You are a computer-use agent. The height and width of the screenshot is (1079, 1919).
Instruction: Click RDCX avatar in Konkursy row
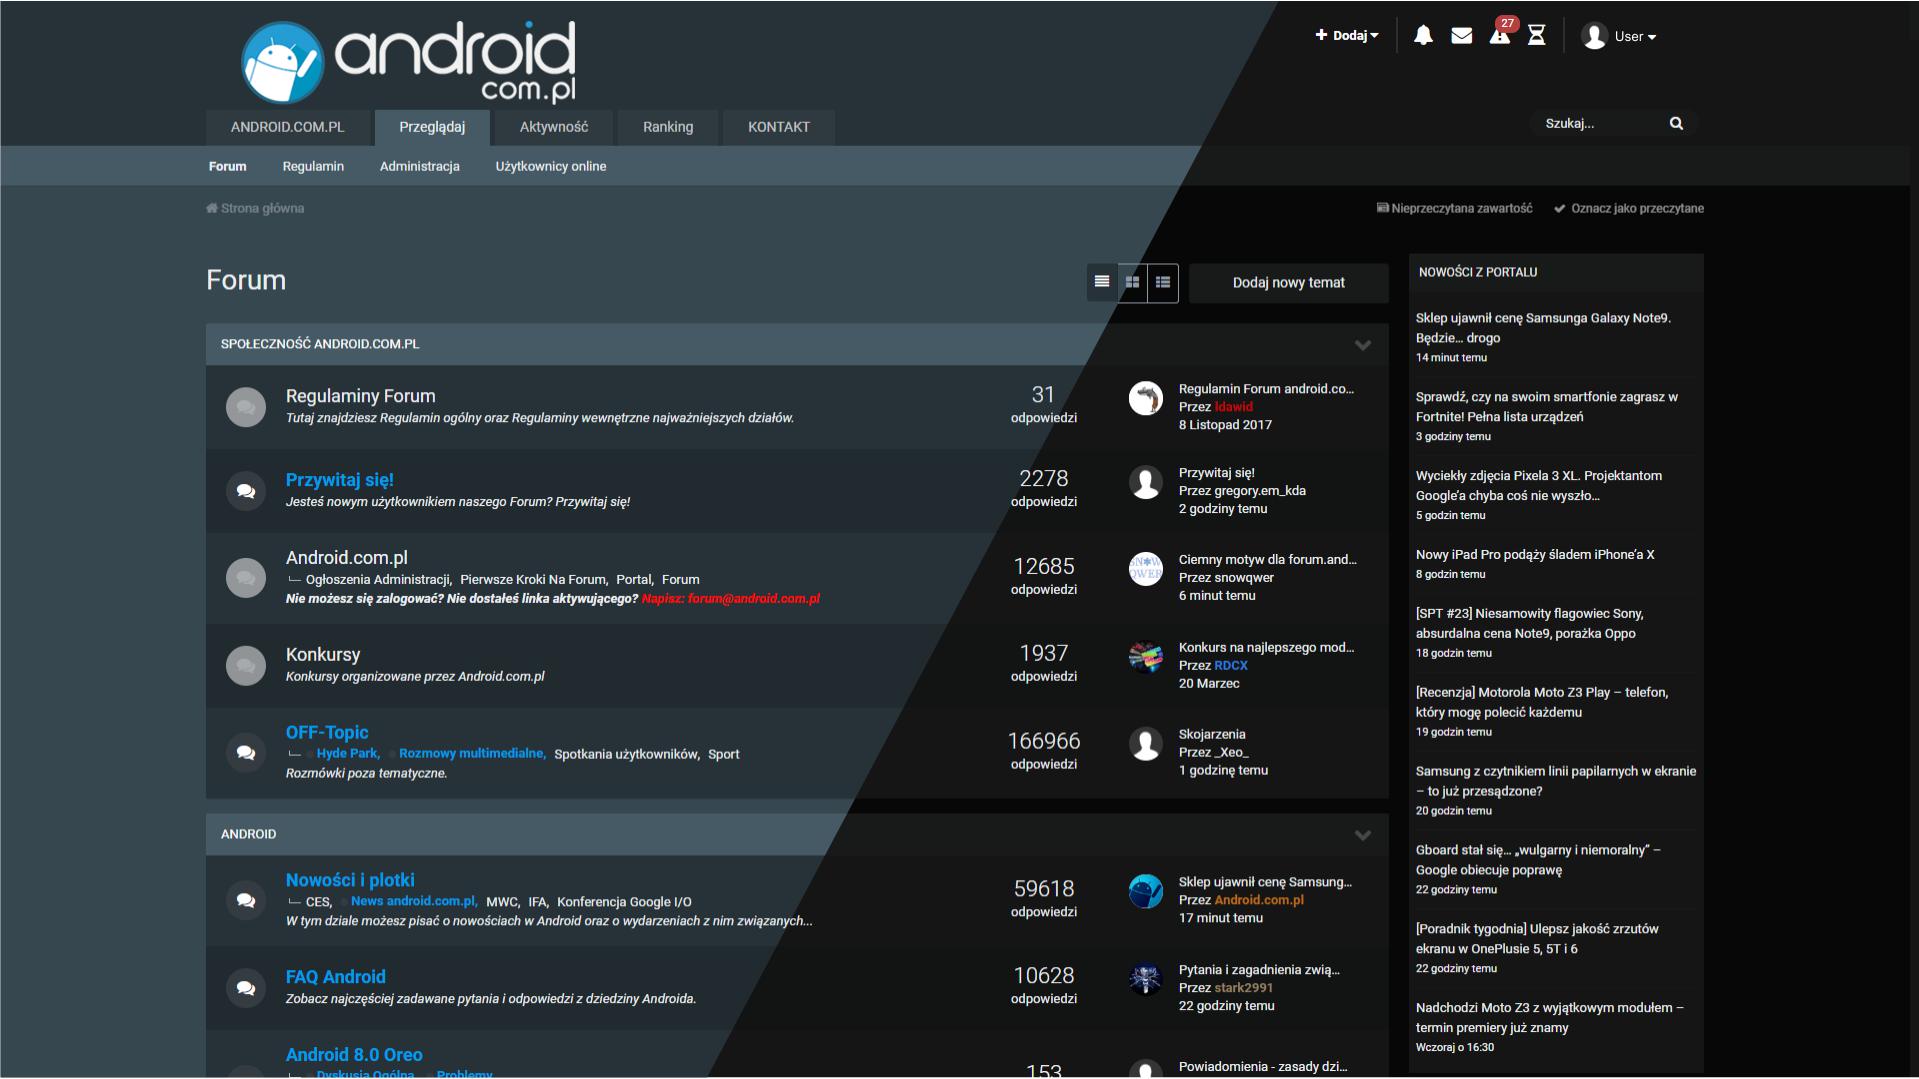coord(1146,657)
